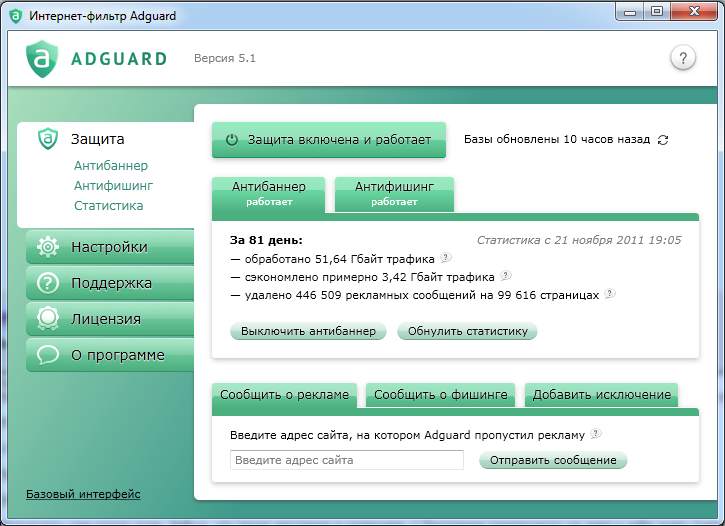This screenshot has width=725, height=526.
Task: Click help hint beside site address prompt
Action: coord(596,434)
